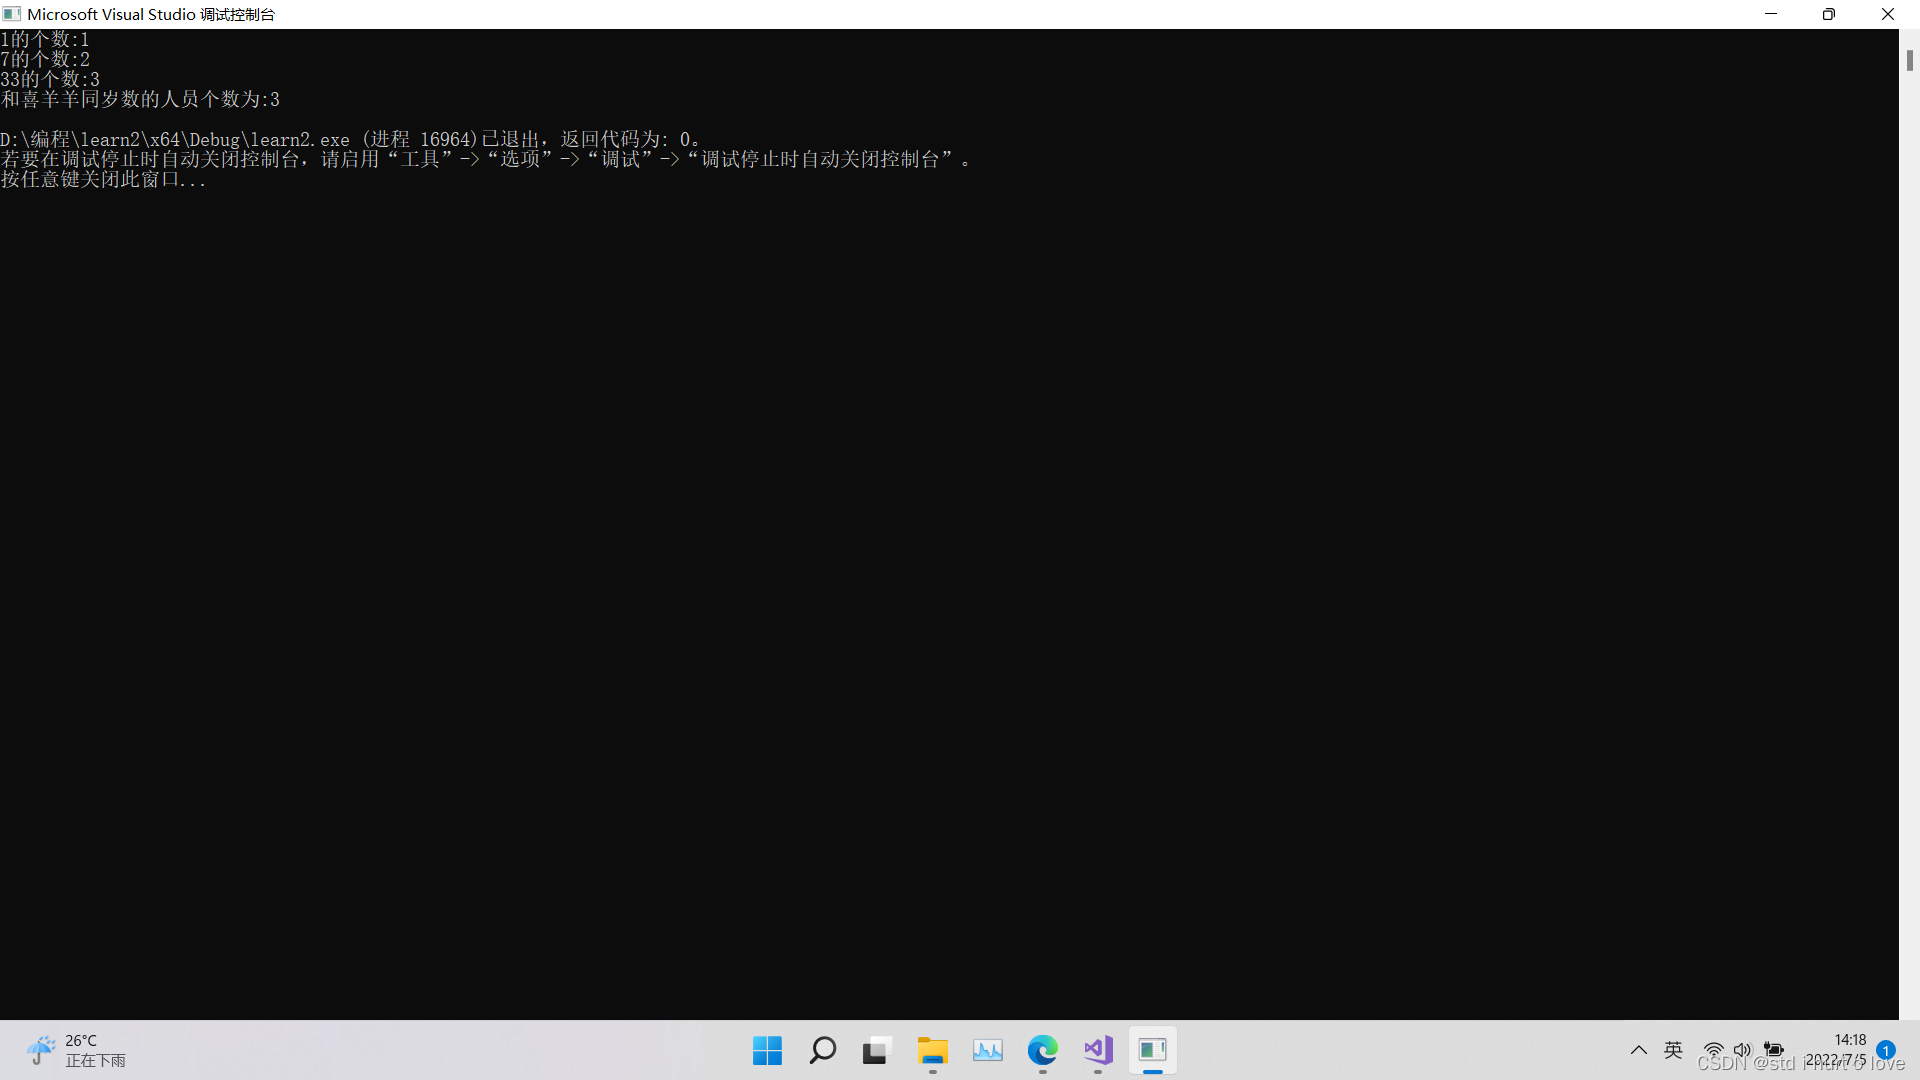Restore down the debug console window
The image size is (1920, 1080).
pyautogui.click(x=1829, y=14)
